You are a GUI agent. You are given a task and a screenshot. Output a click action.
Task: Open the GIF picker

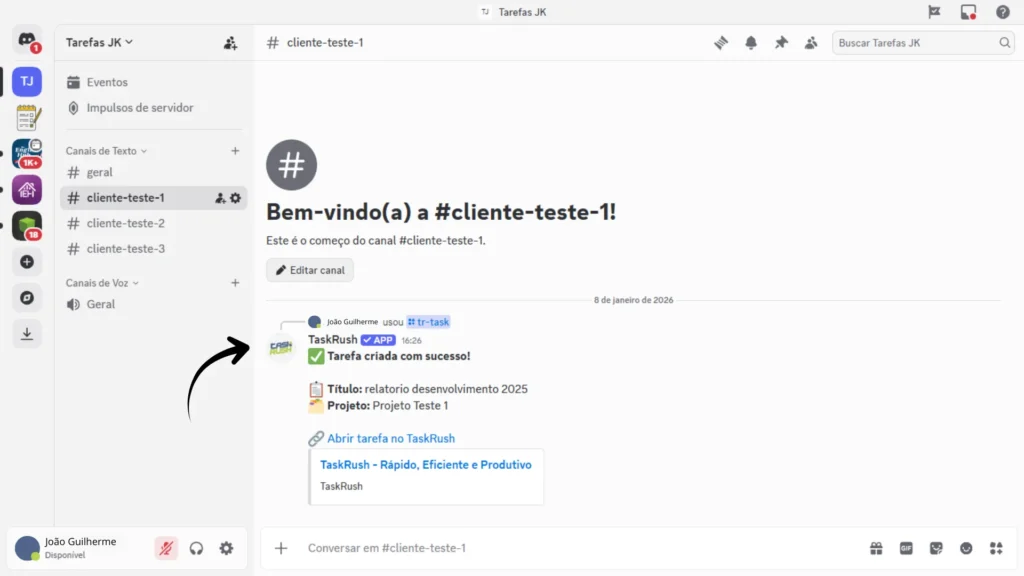point(906,548)
